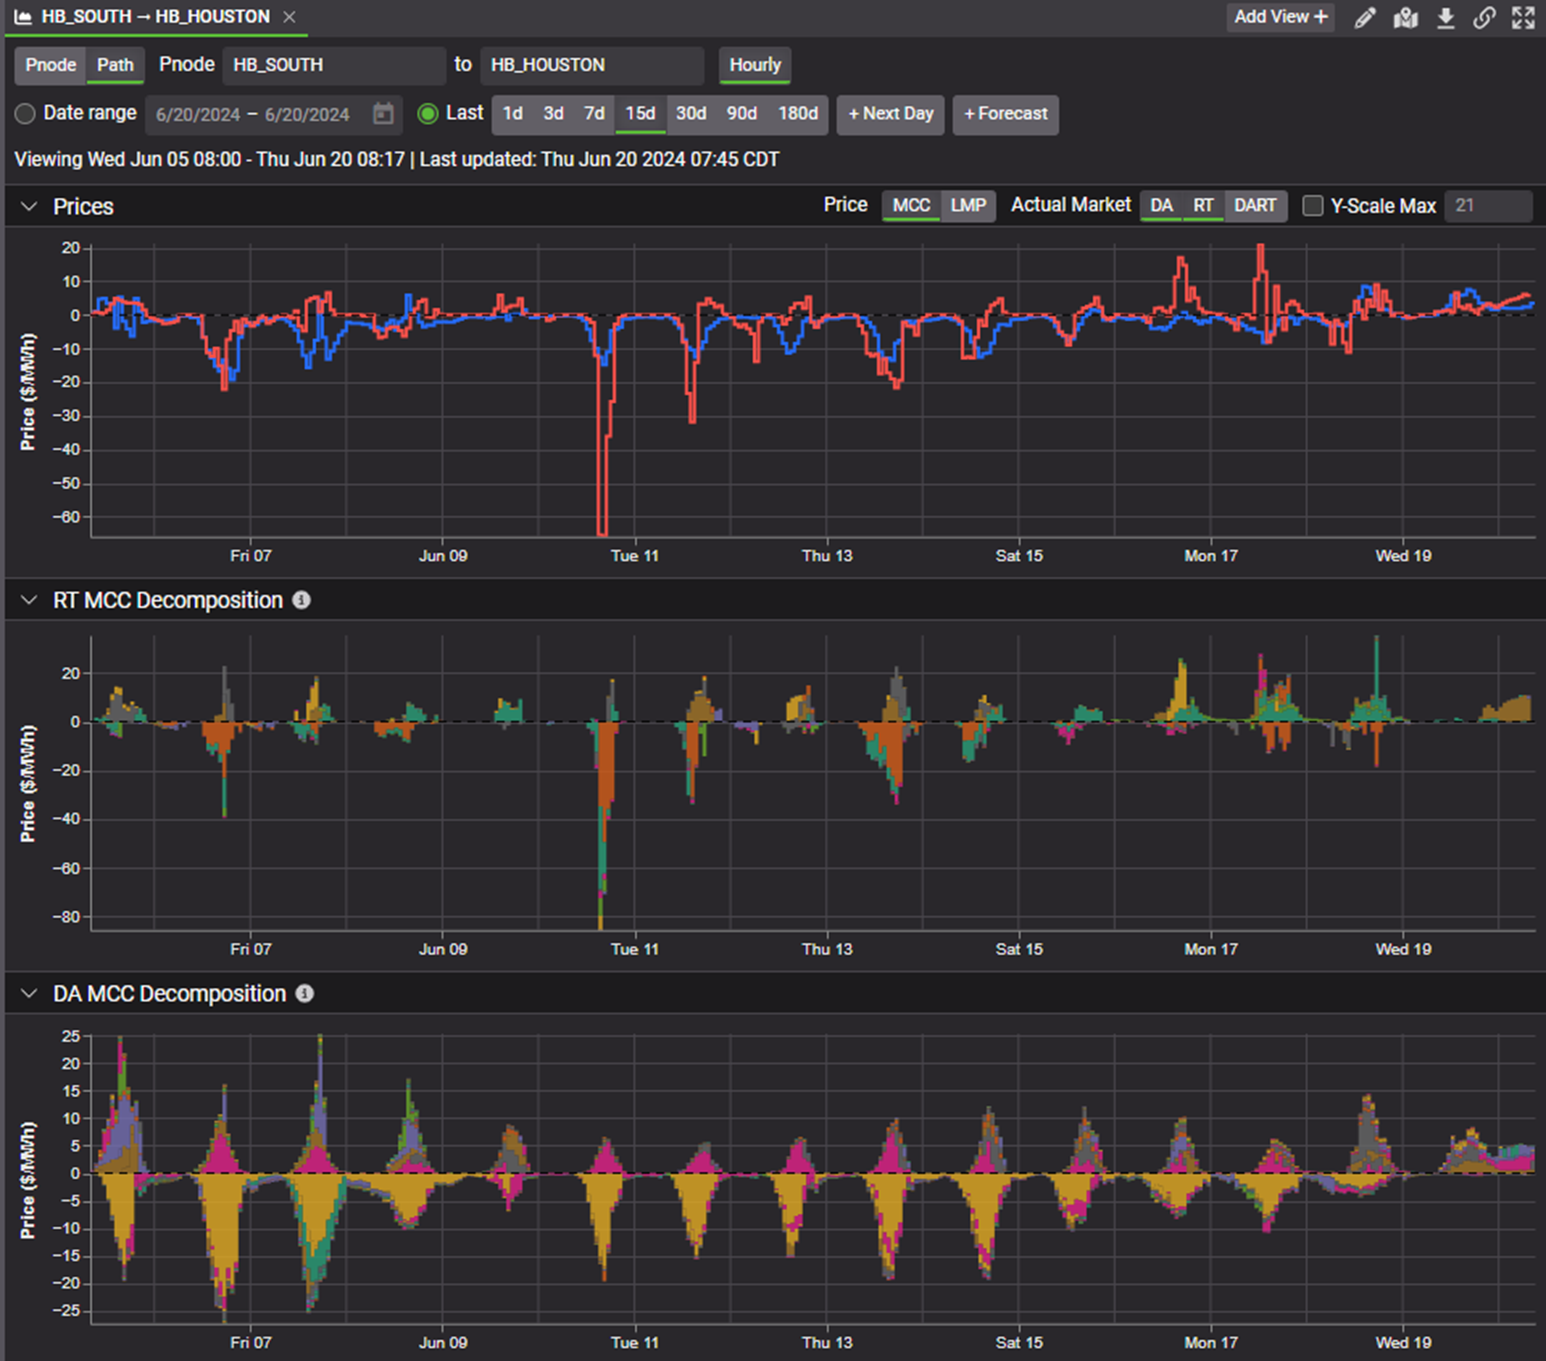1546x1361 pixels.
Task: Select the 30d time range
Action: (x=691, y=114)
